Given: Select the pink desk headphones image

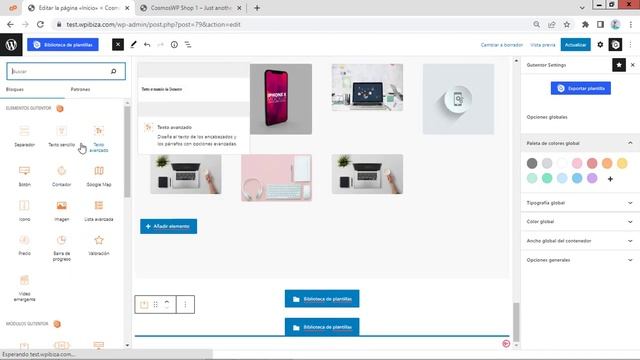Looking at the screenshot, I should (x=276, y=178).
